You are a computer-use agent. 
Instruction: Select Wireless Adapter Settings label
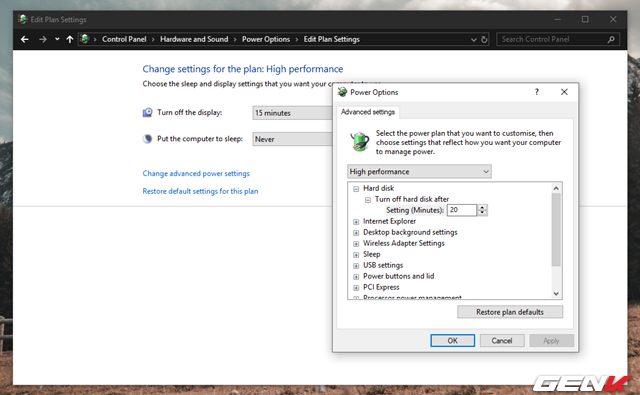(404, 243)
